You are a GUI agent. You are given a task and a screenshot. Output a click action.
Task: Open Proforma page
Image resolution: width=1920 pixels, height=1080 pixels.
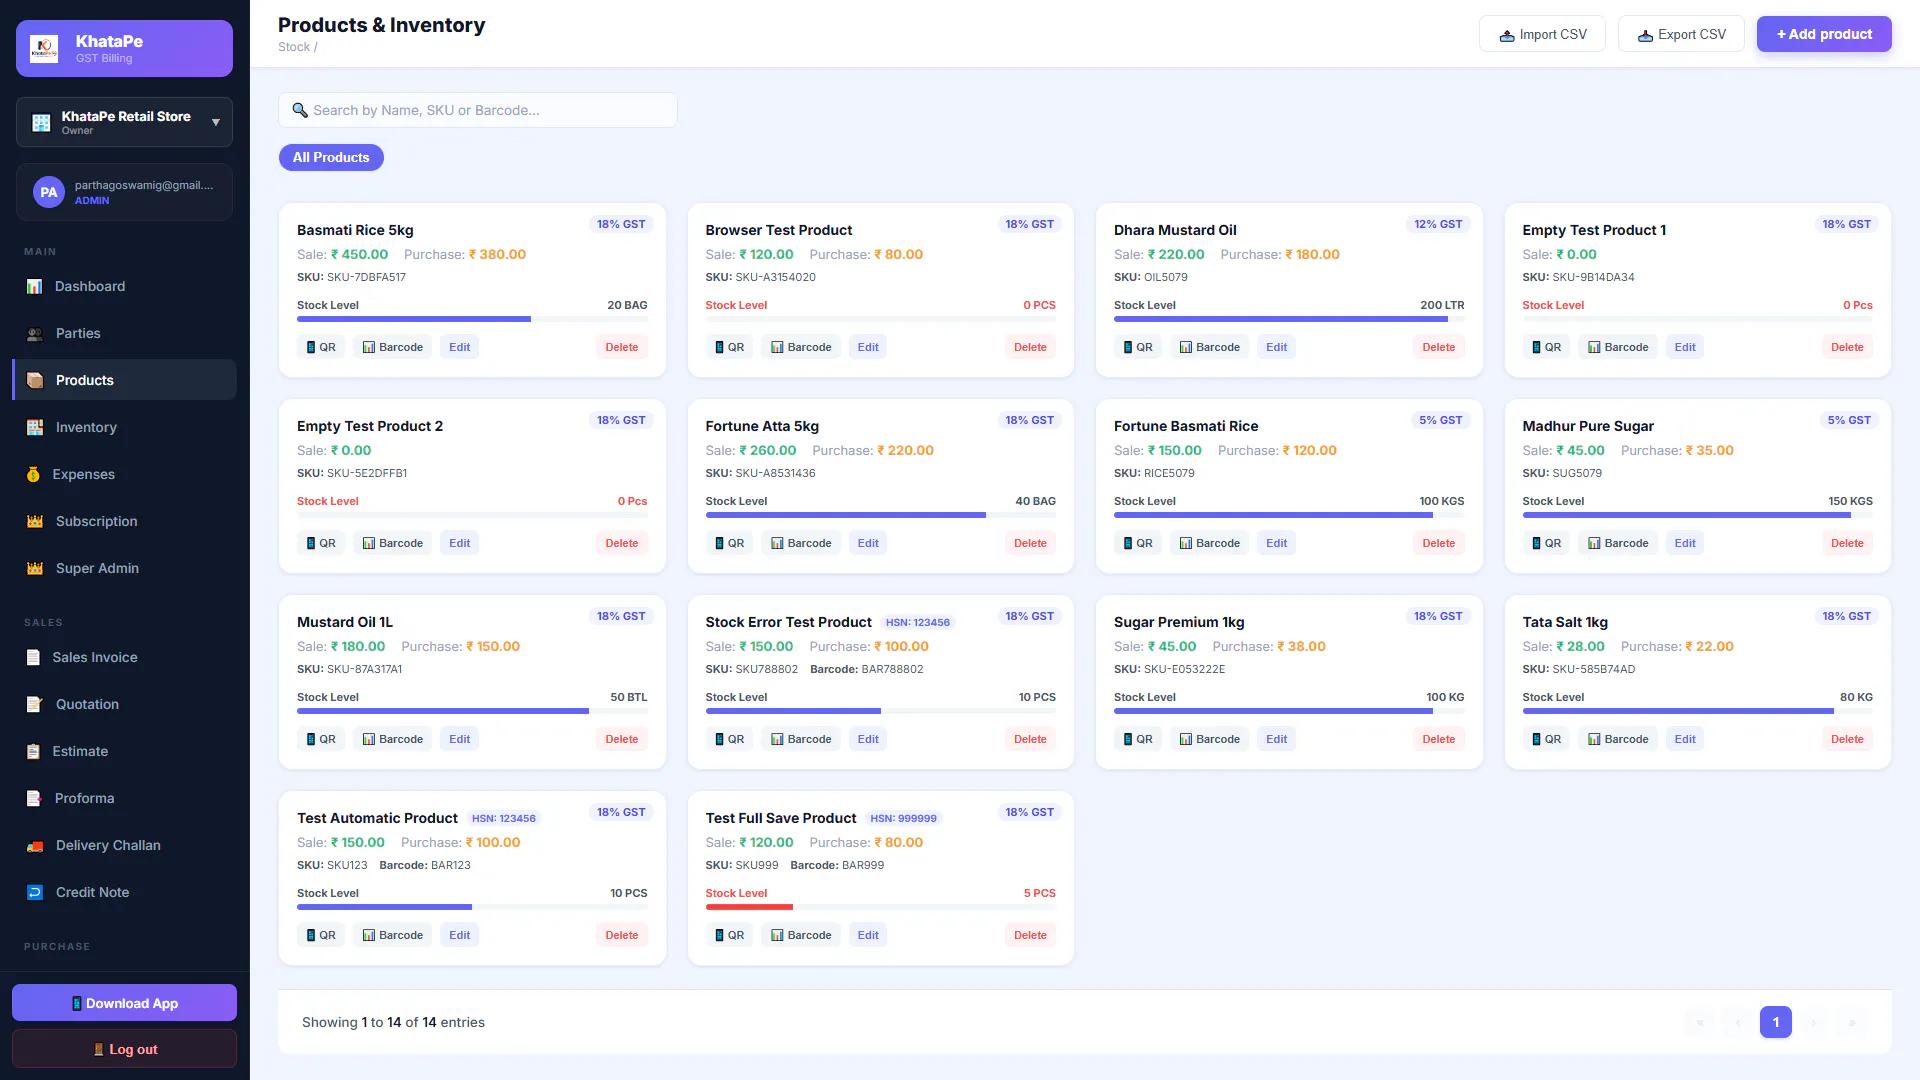[x=124, y=798]
